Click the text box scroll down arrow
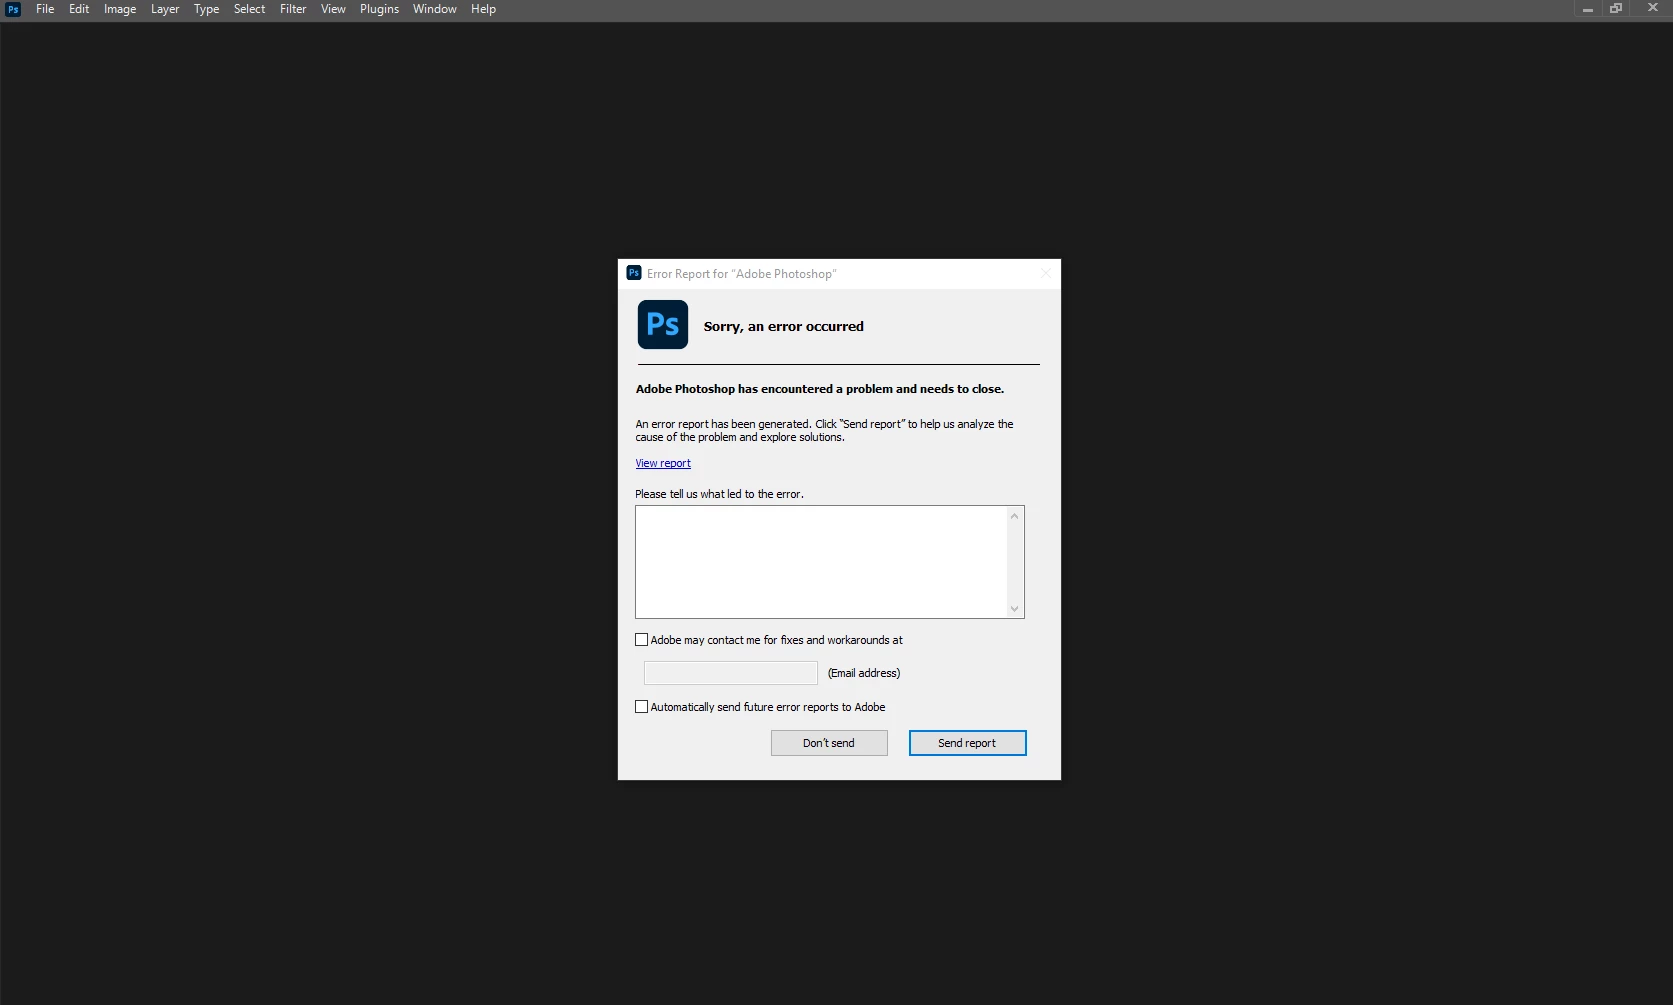This screenshot has width=1673, height=1005. 1015,608
